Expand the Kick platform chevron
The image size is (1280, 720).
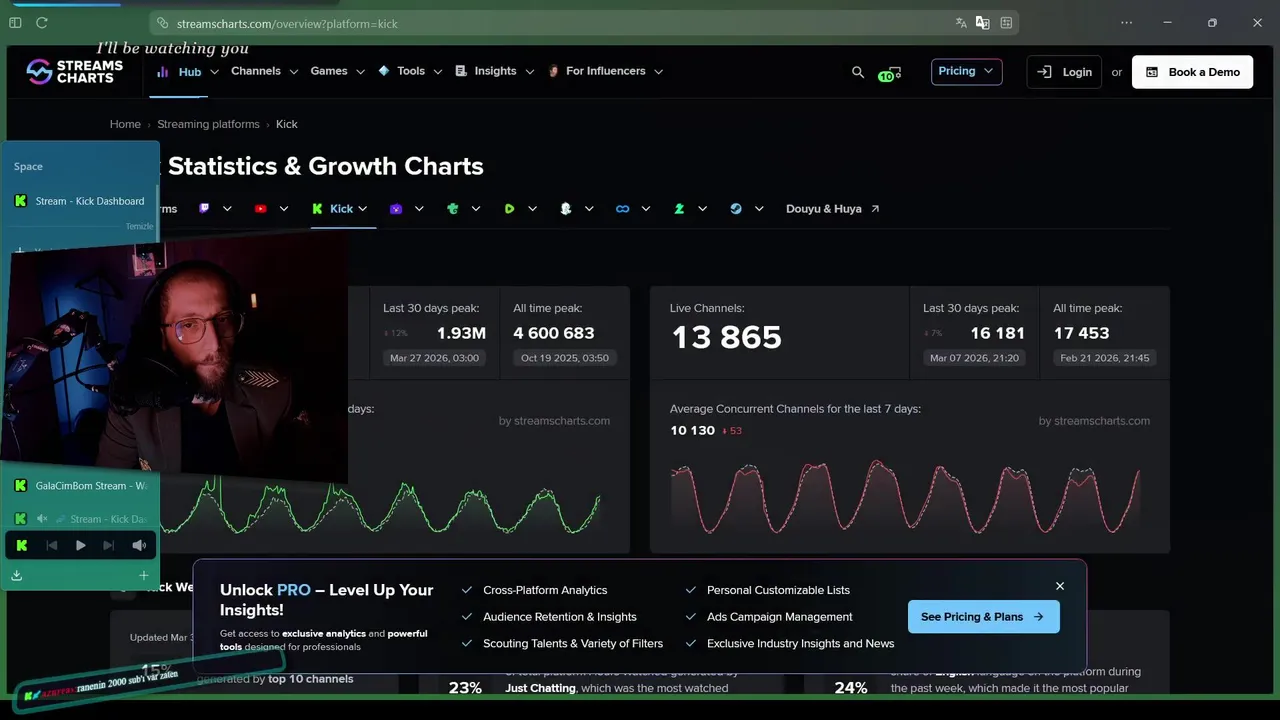[x=363, y=209]
